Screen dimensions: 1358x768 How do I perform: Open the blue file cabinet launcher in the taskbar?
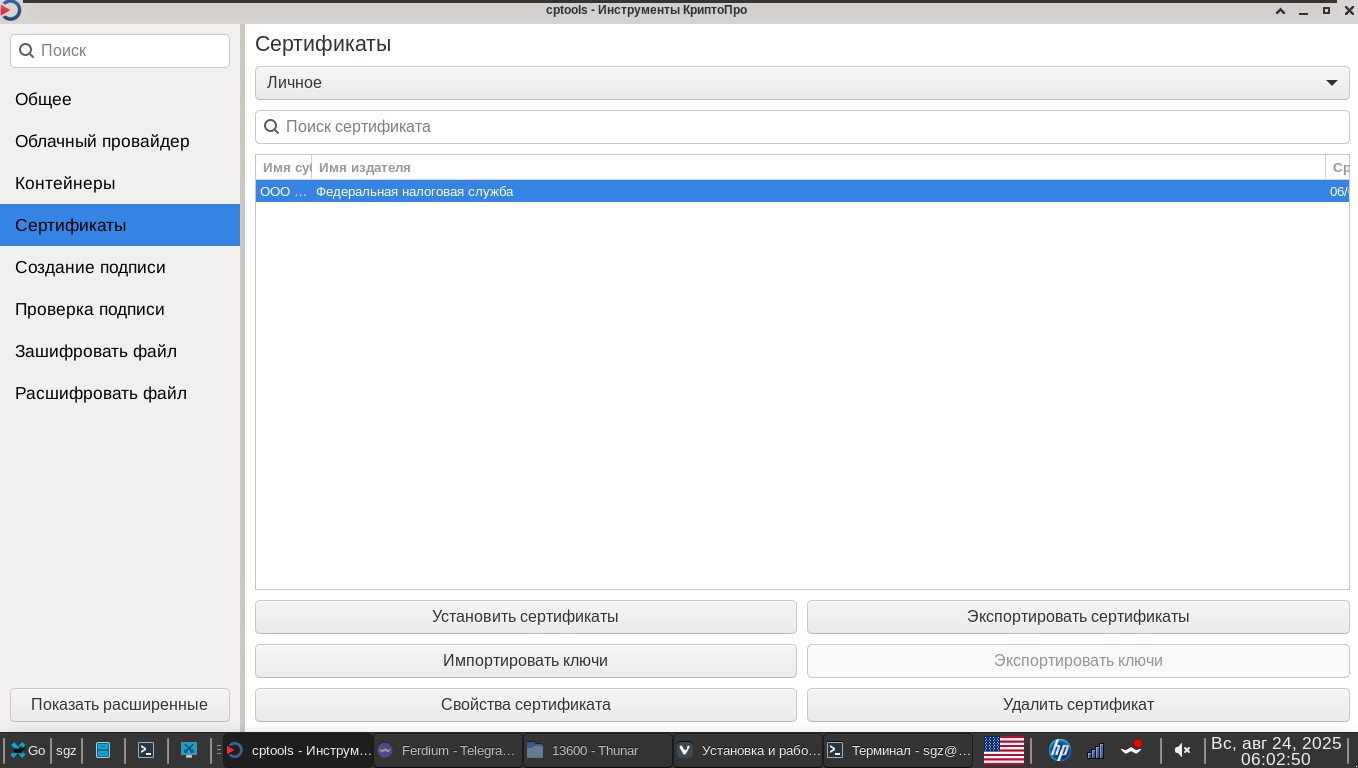(x=102, y=750)
